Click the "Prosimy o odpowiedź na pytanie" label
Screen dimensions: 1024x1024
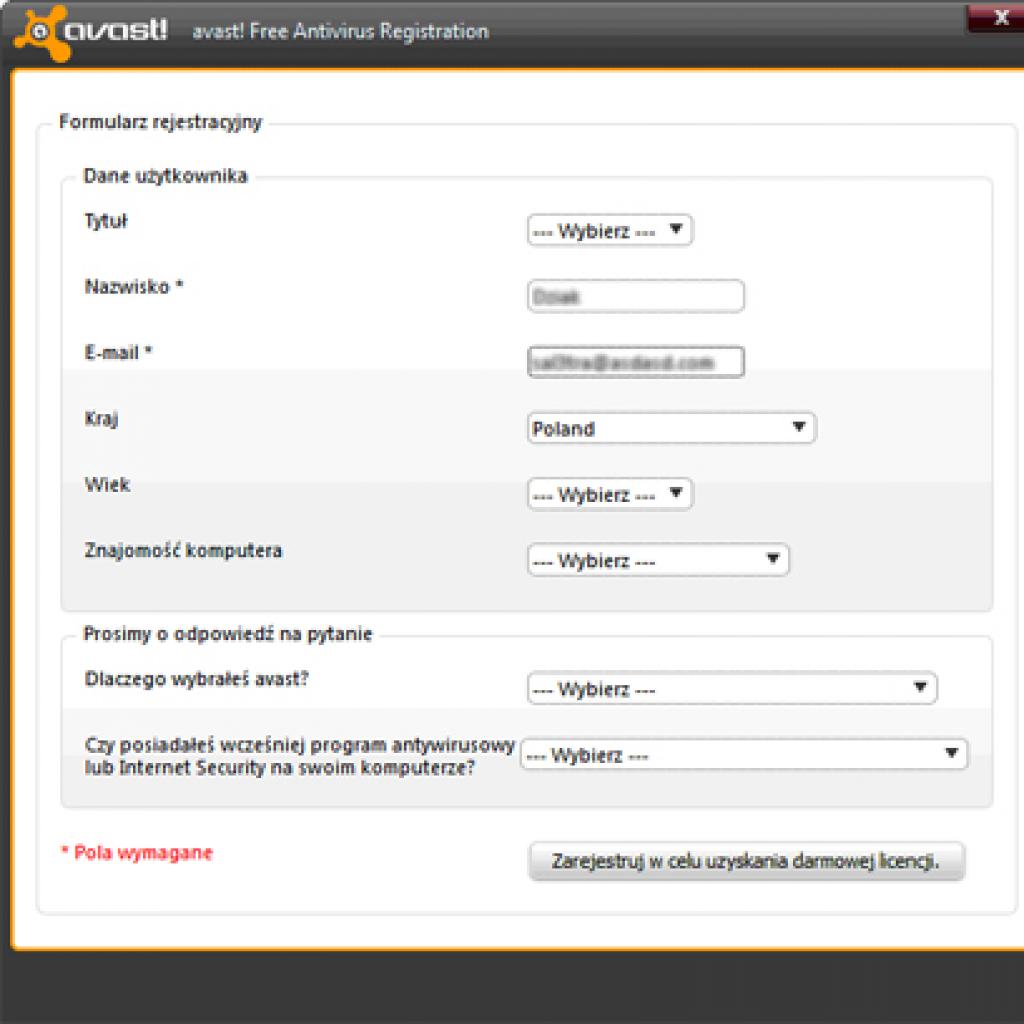228,634
